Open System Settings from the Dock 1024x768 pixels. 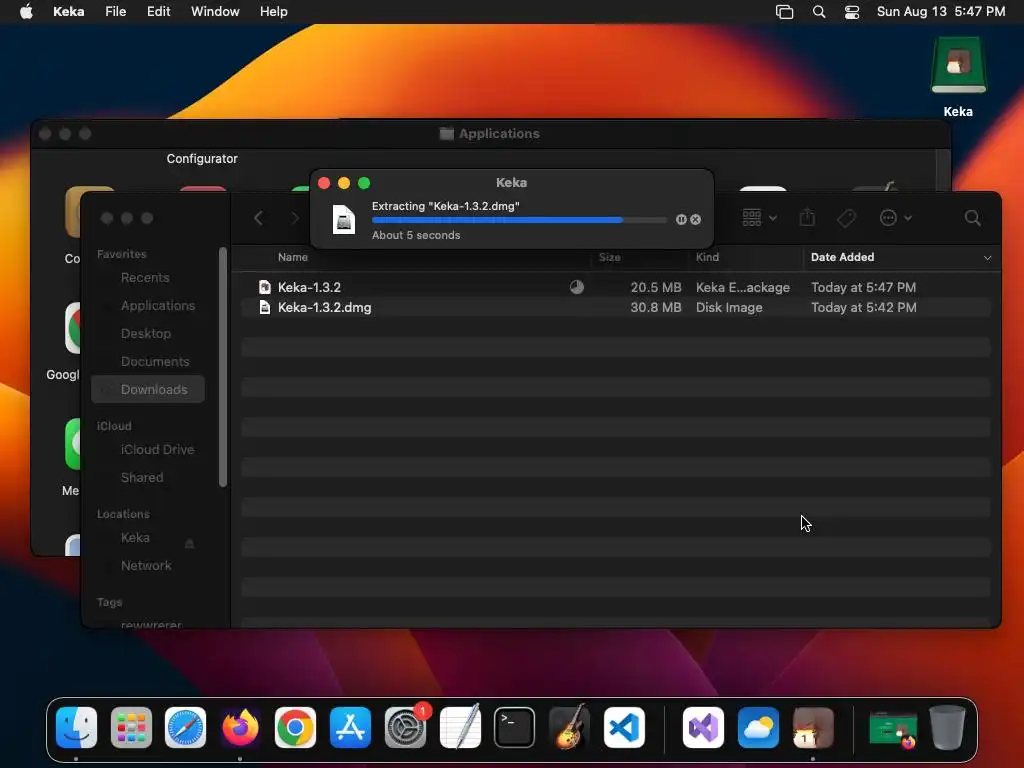point(406,728)
